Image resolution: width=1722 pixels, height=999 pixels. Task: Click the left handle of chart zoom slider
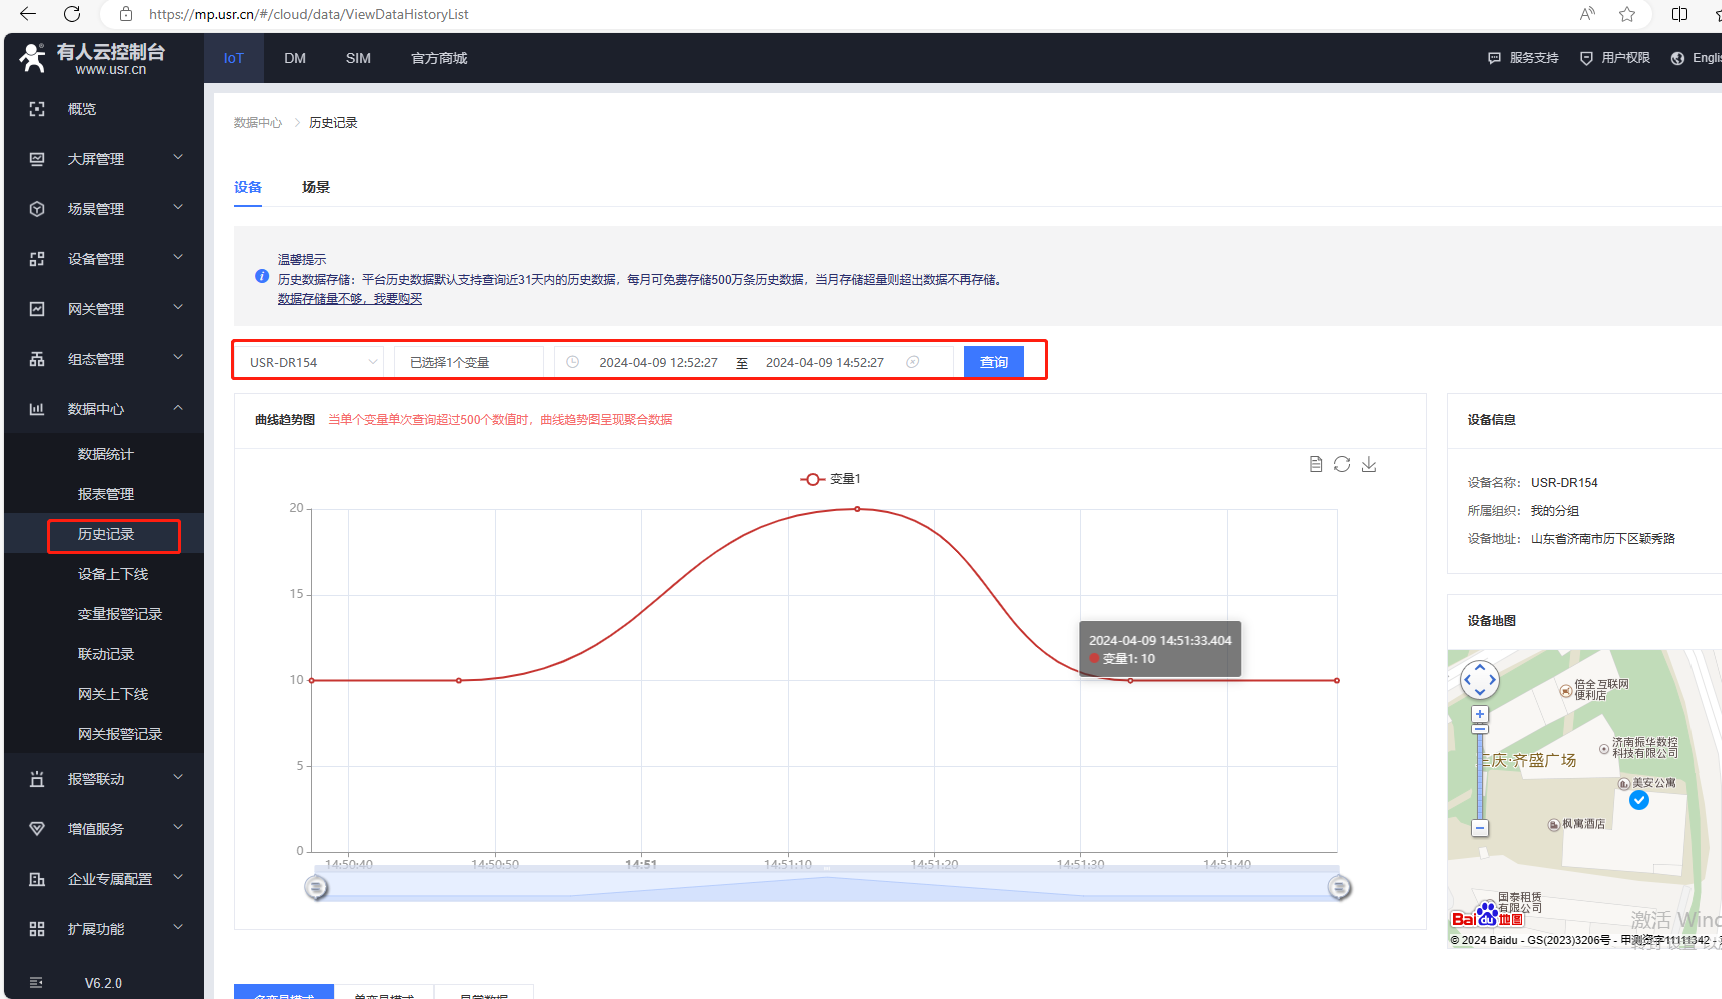(x=316, y=887)
